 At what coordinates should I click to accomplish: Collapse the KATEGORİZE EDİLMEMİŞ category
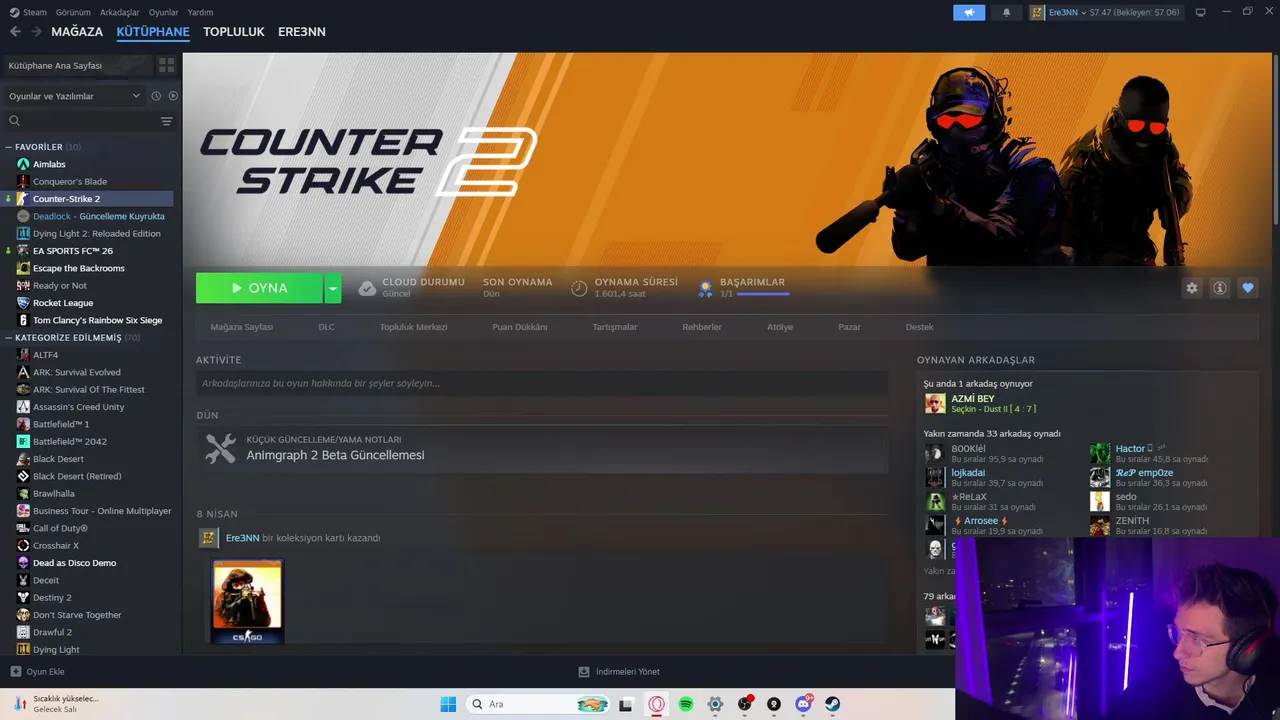9,338
